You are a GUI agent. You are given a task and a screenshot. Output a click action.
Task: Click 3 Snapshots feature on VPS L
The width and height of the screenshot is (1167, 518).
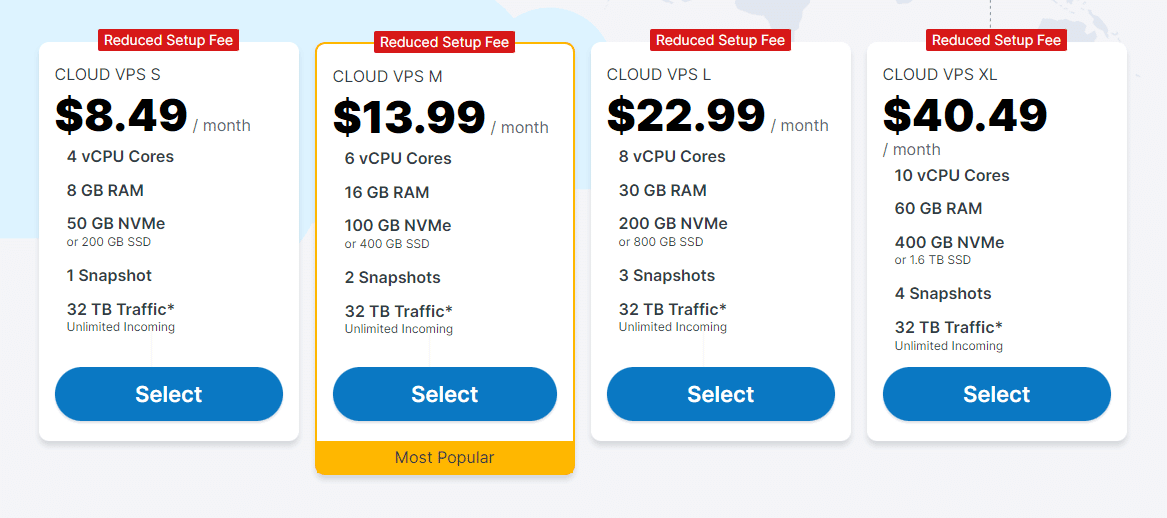pos(667,275)
